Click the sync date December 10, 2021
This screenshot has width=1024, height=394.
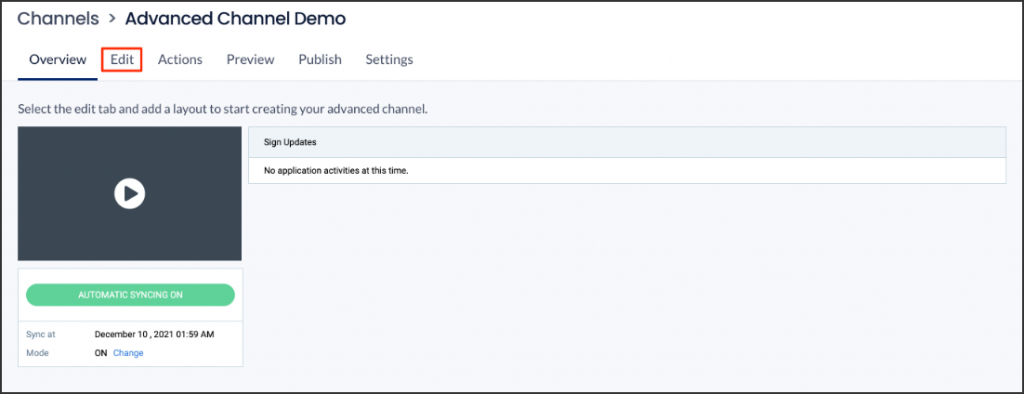154,334
